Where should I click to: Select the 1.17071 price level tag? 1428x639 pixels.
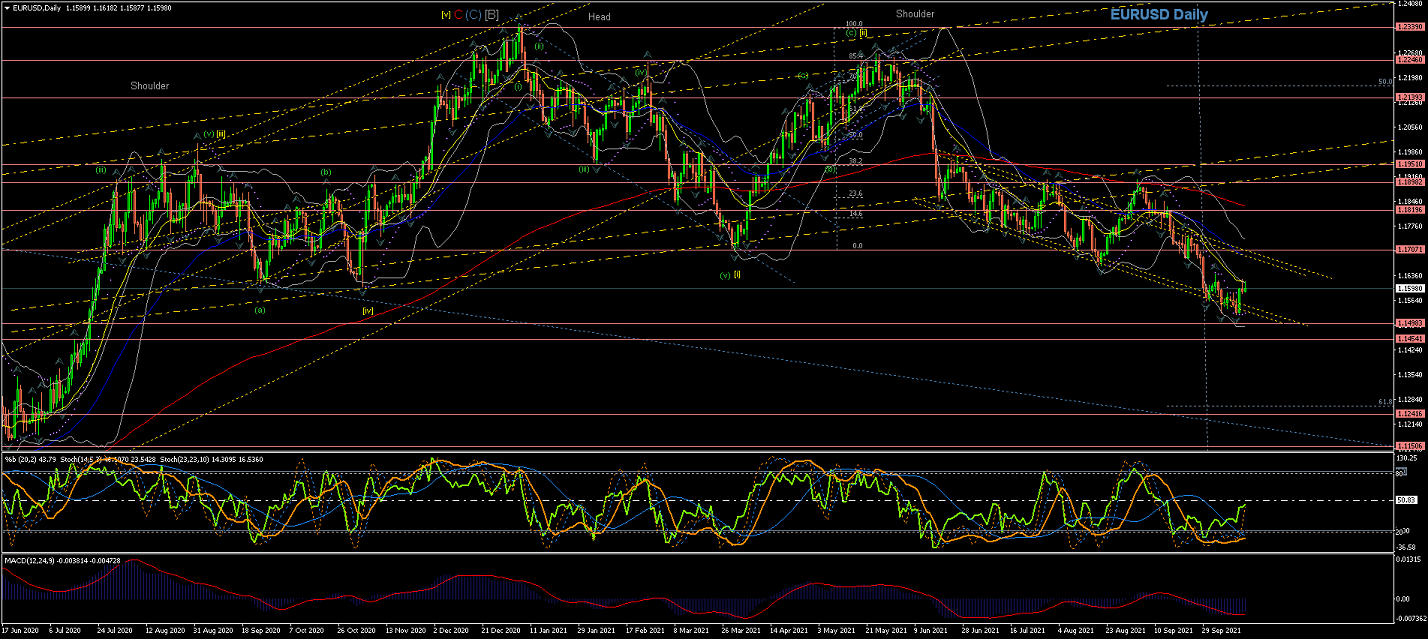point(1410,250)
